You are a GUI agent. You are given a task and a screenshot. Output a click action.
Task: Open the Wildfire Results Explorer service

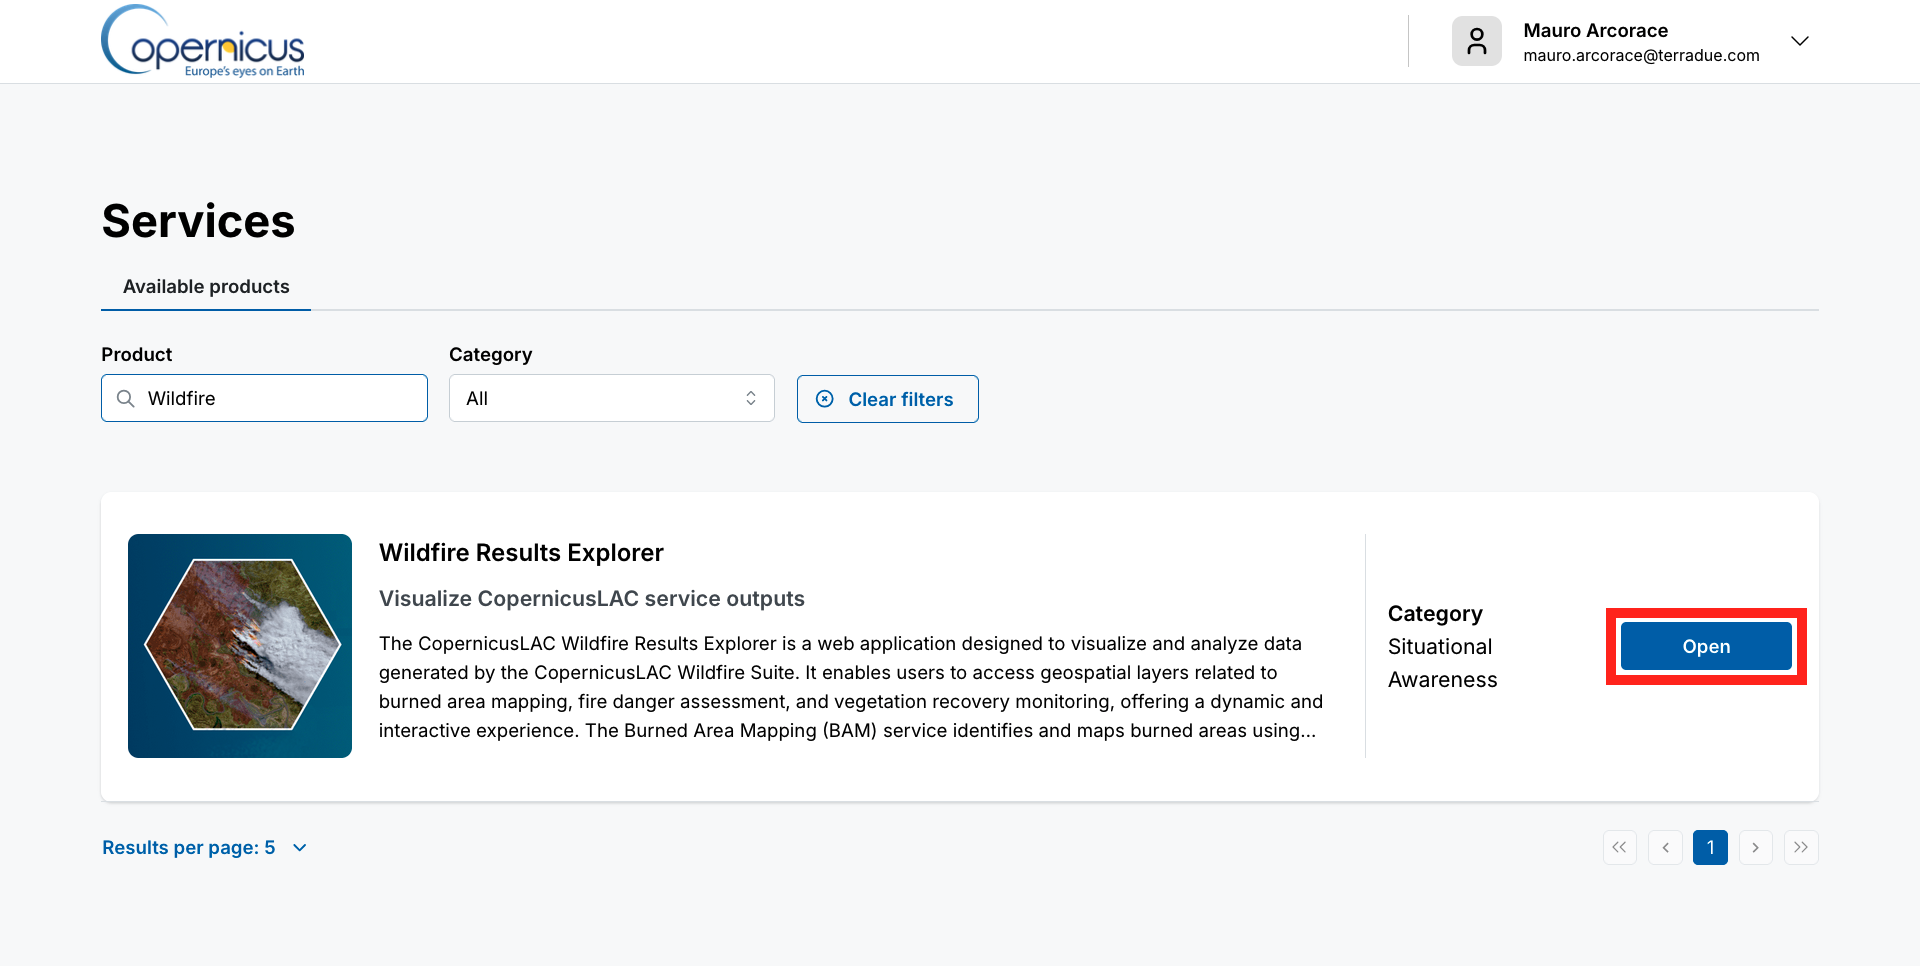(x=1705, y=647)
